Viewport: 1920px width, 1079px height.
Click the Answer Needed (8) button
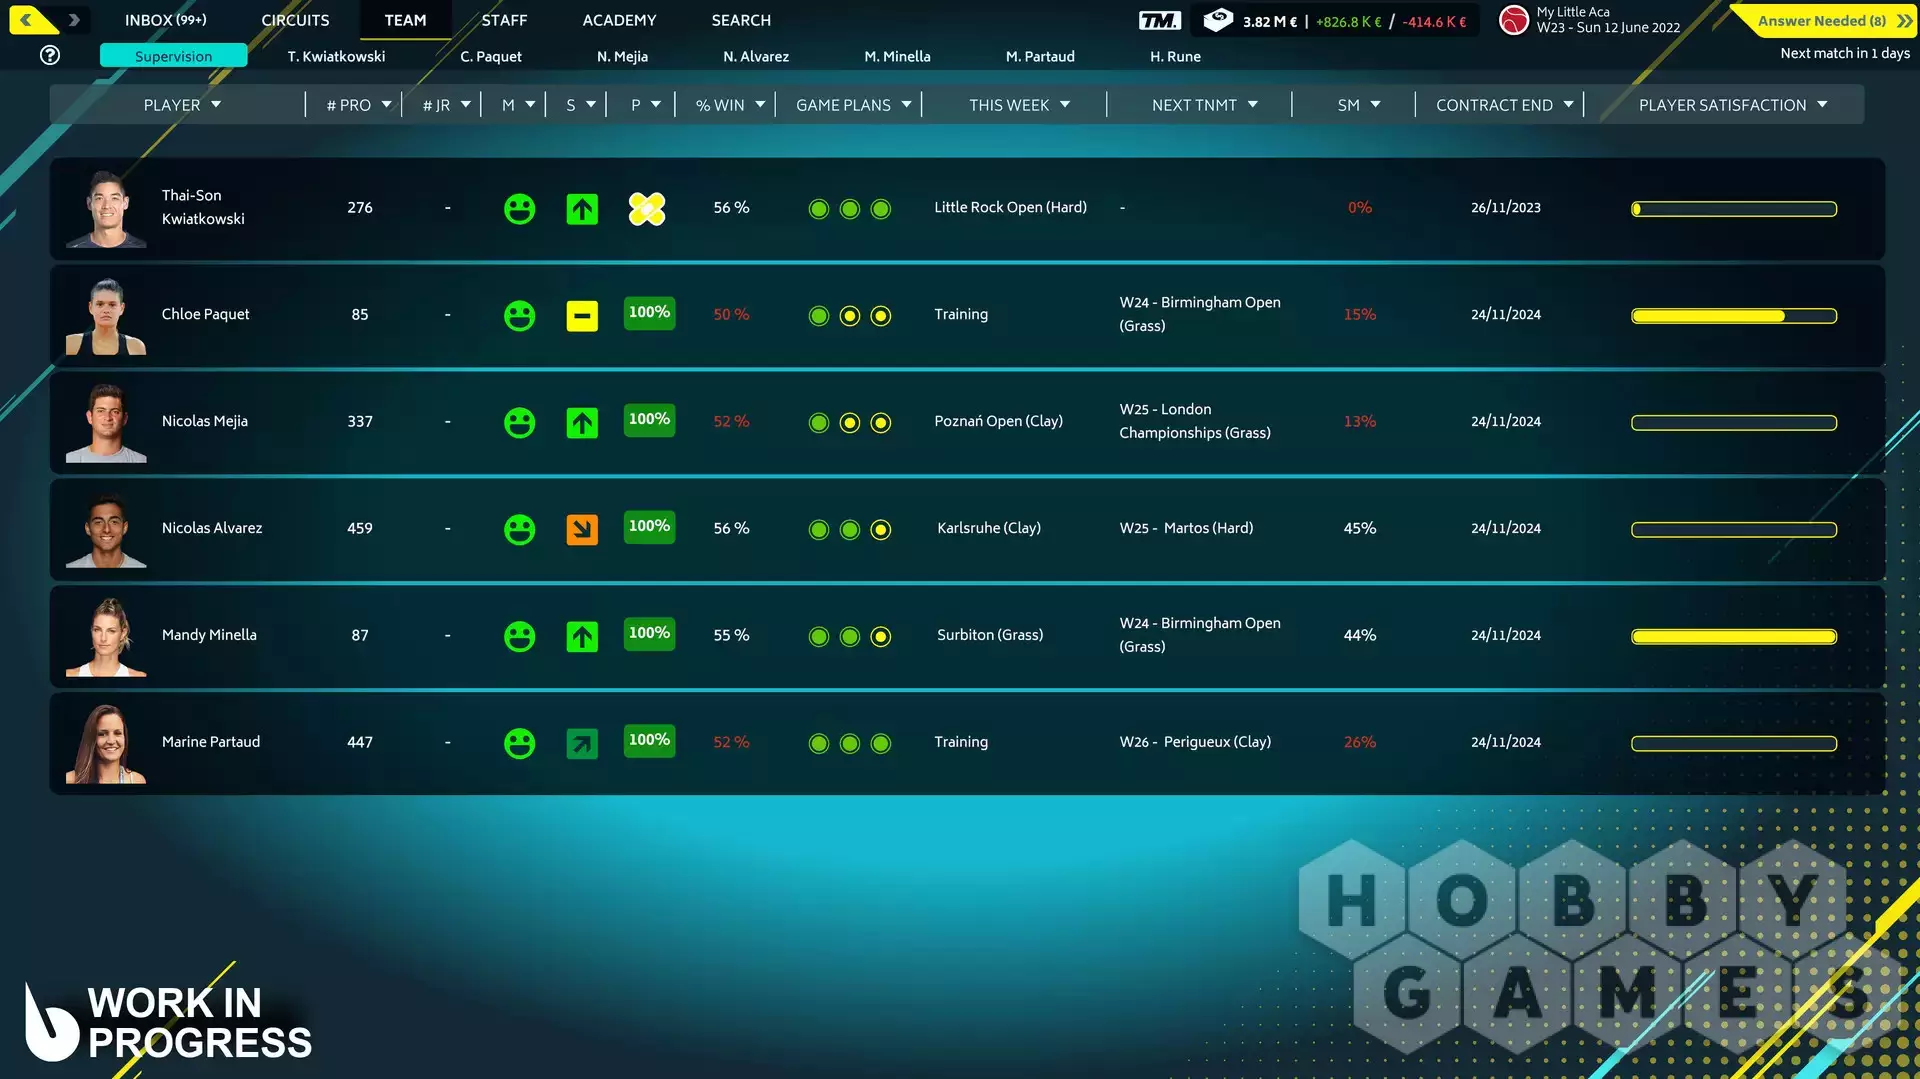pyautogui.click(x=1823, y=21)
